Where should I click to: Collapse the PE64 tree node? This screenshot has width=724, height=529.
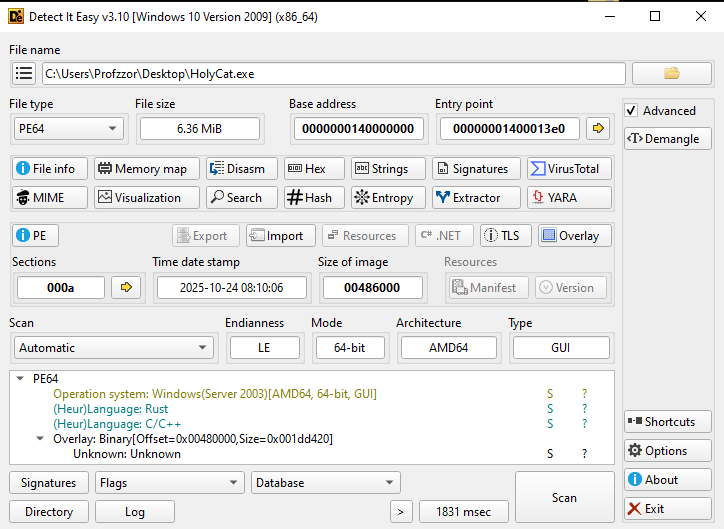pos(20,379)
